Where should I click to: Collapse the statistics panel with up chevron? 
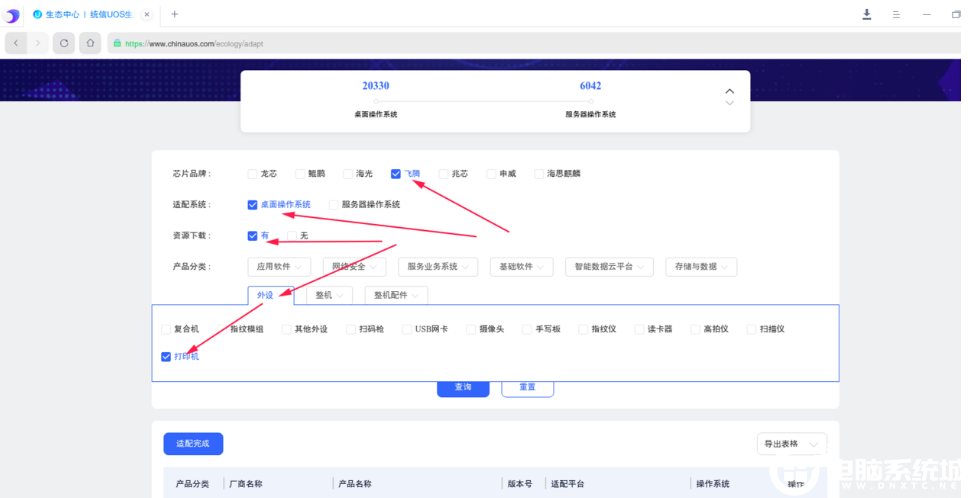coord(729,91)
